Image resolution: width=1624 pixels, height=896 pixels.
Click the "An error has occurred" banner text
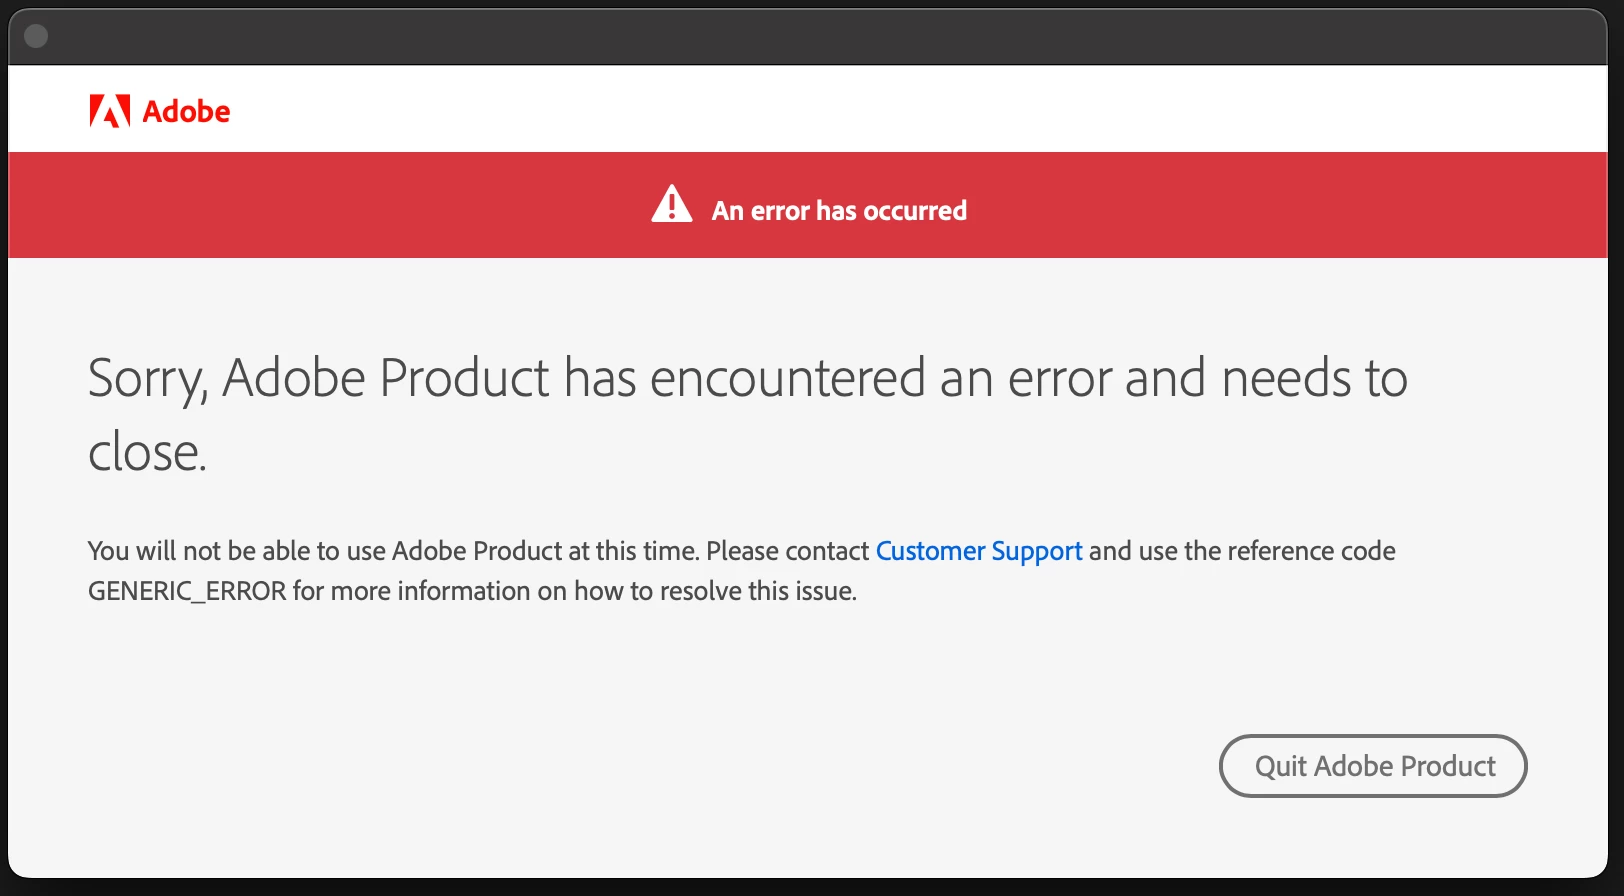pos(839,211)
